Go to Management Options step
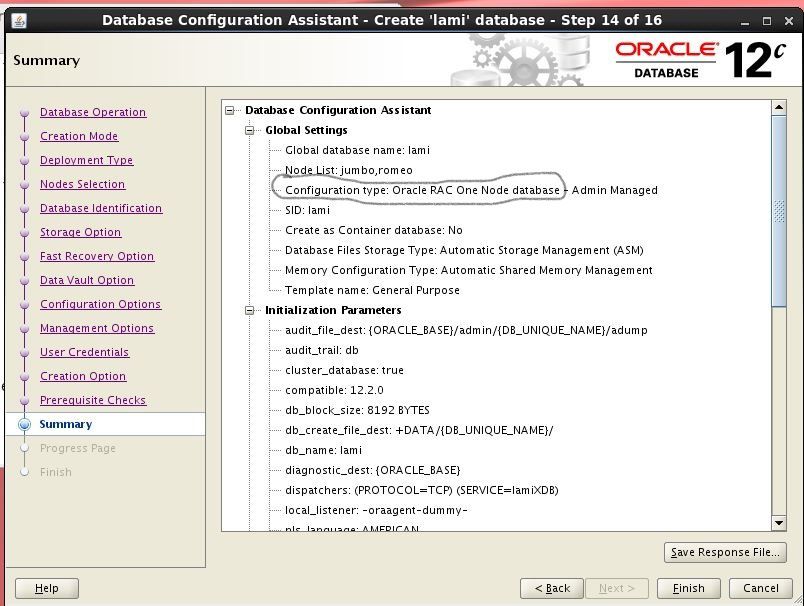804x606 pixels. point(97,328)
